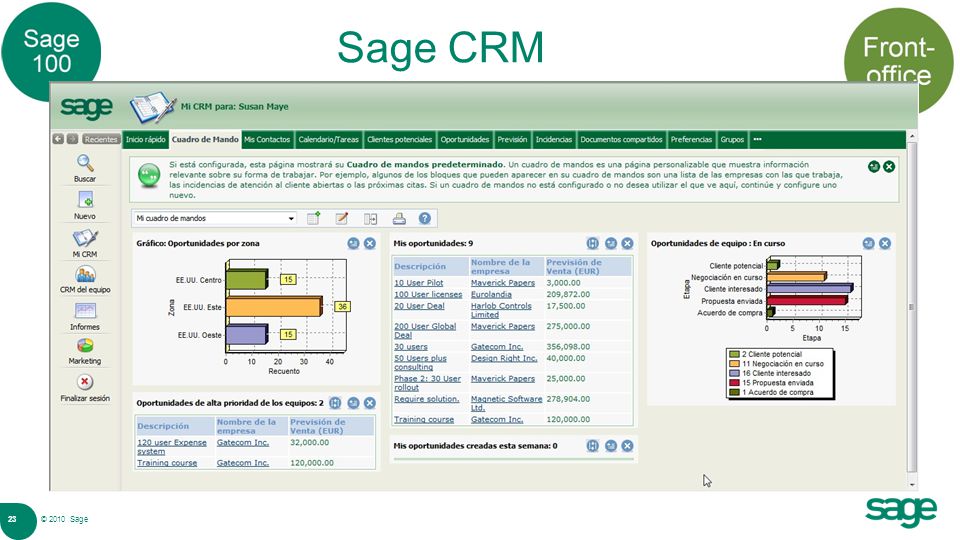Click the scroll up arrow on page scrollbar
Viewport: 960px width, 540px height.
912,137
